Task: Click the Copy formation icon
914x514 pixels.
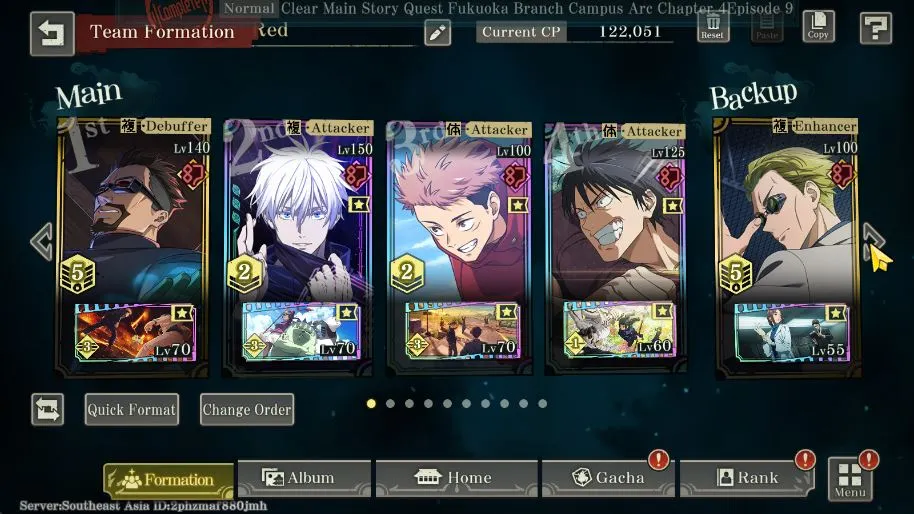Action: (818, 26)
